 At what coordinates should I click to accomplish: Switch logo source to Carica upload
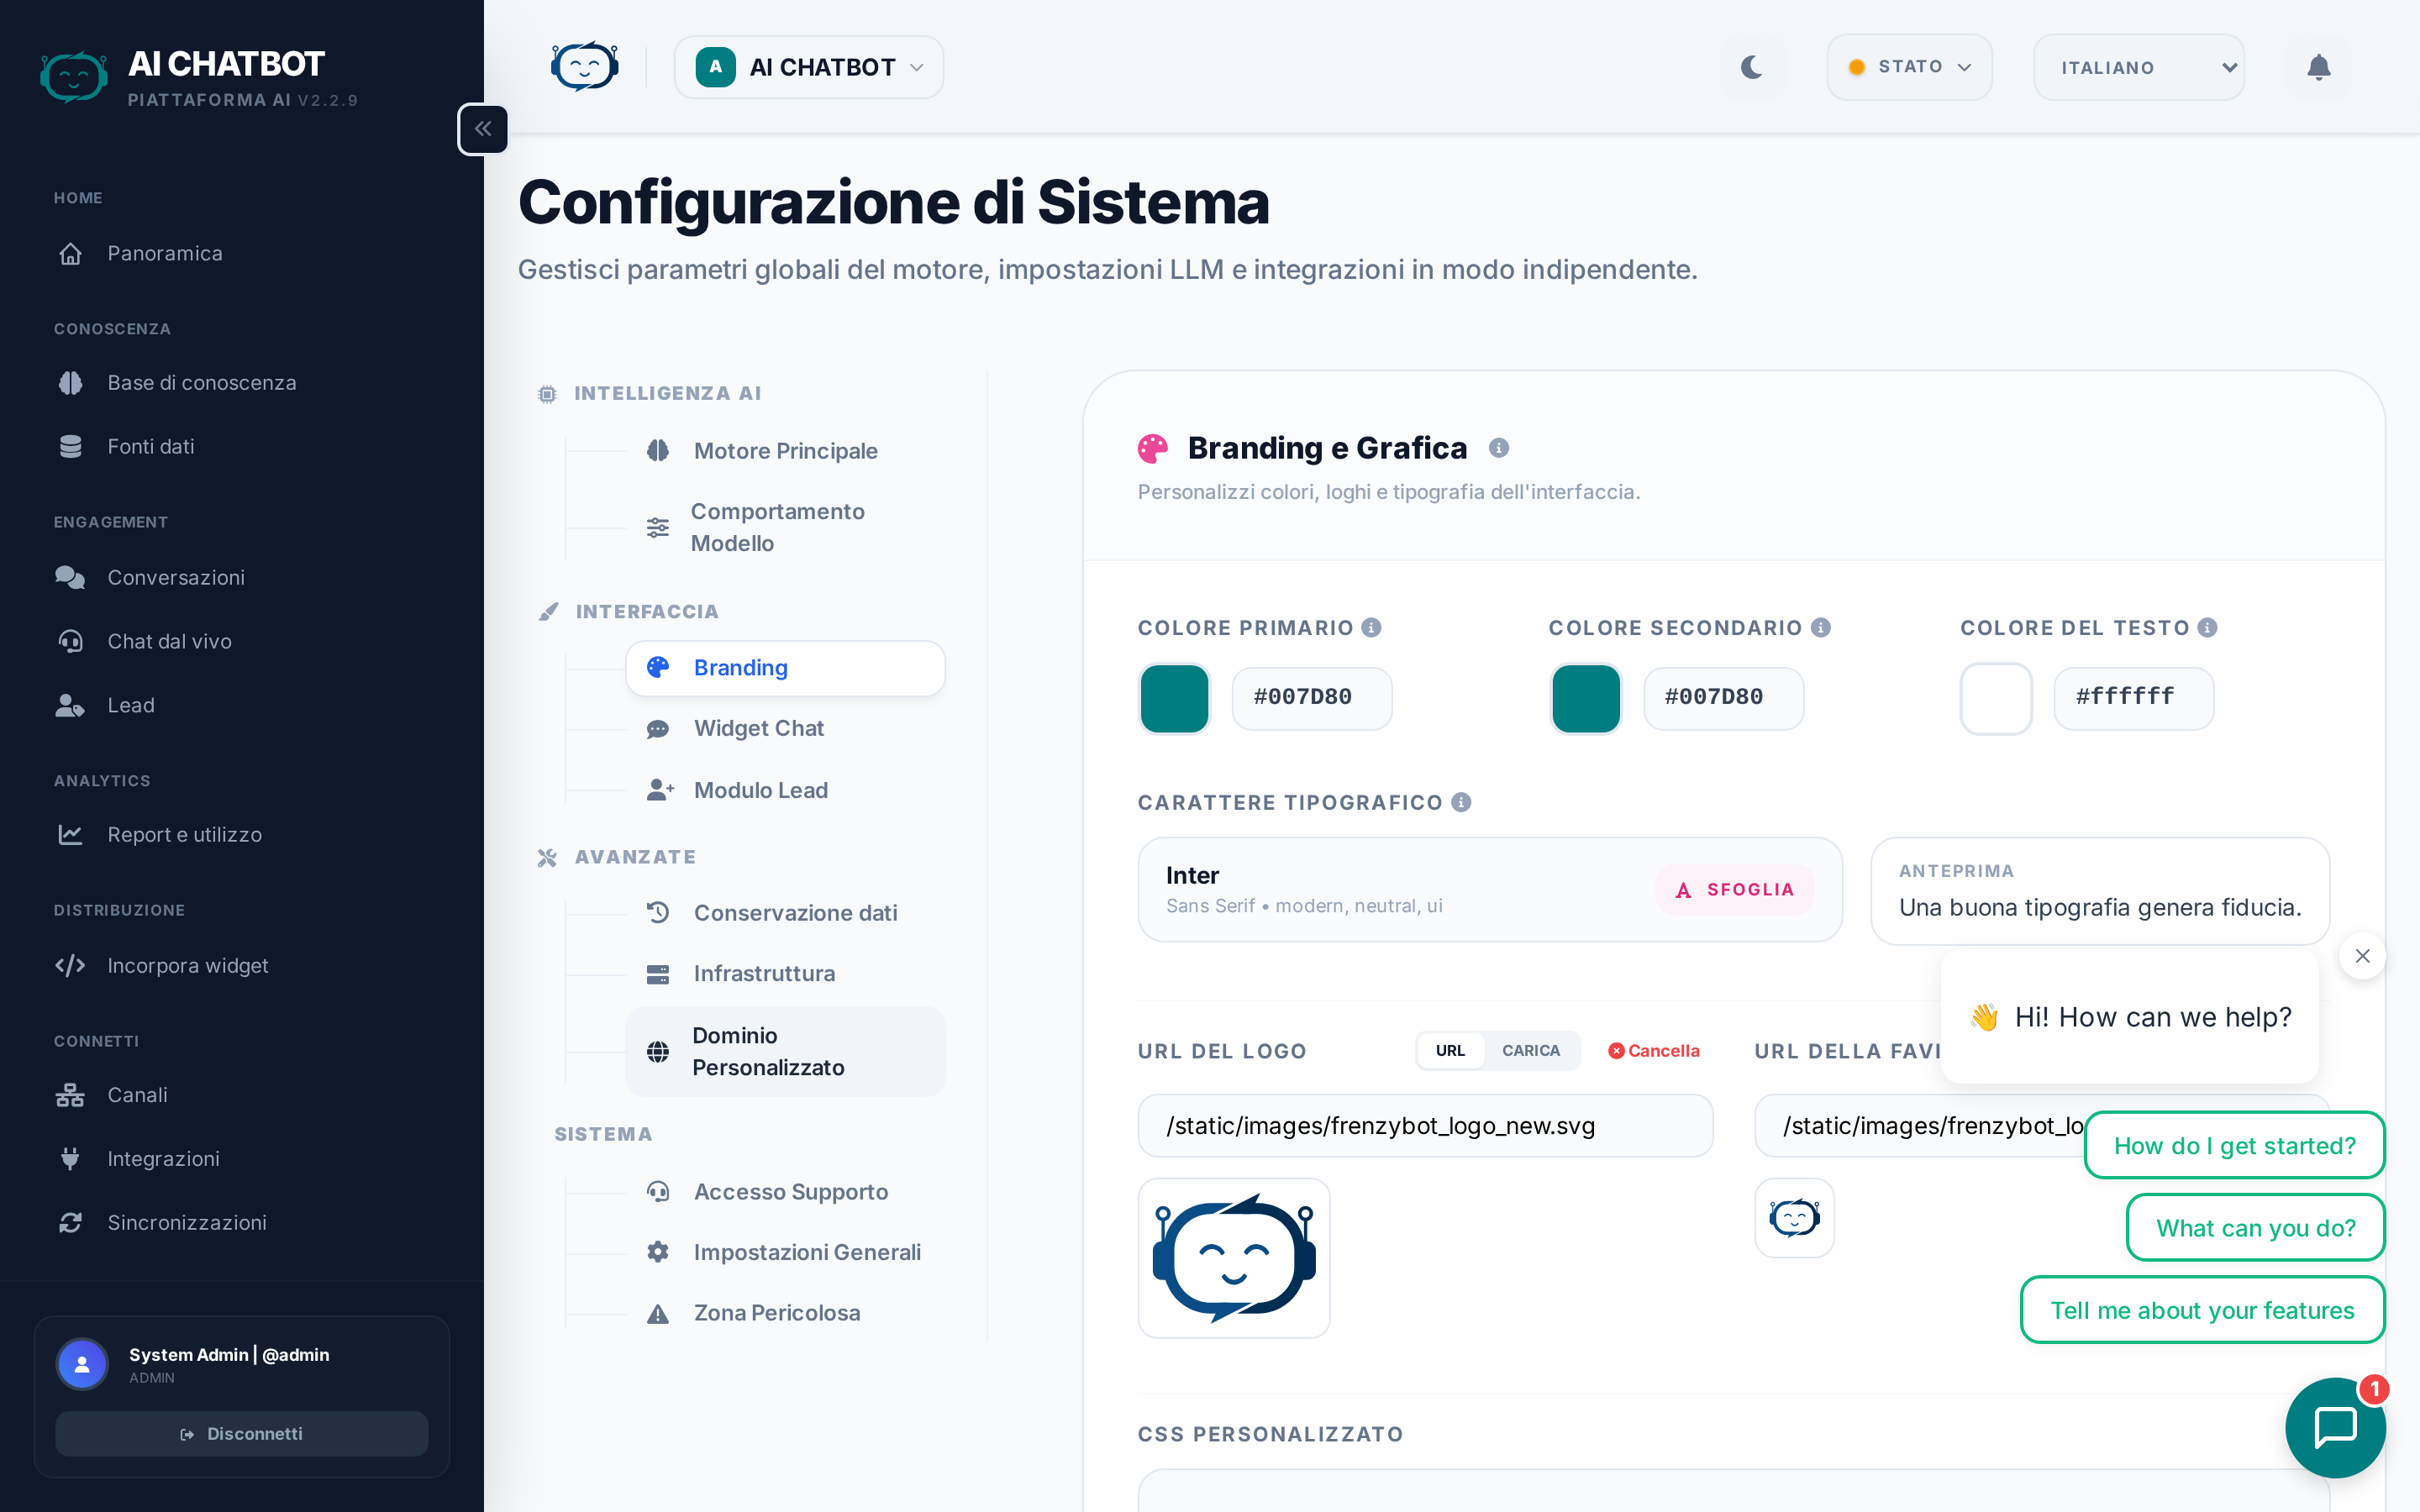point(1530,1050)
